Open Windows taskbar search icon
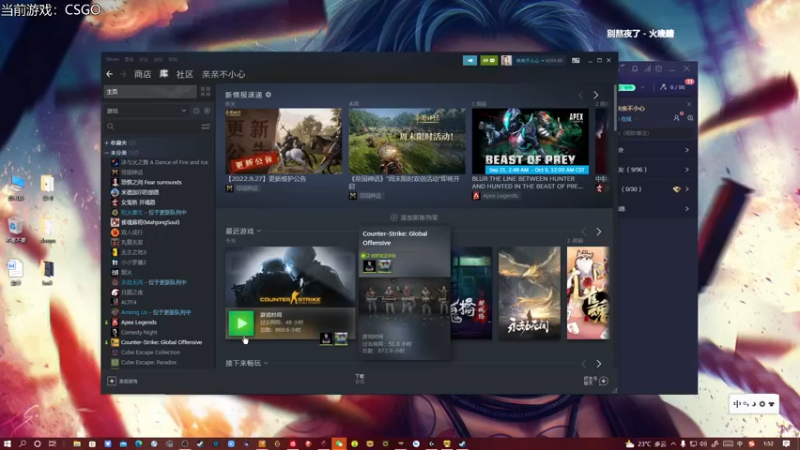The height and width of the screenshot is (450, 800). (x=22, y=444)
